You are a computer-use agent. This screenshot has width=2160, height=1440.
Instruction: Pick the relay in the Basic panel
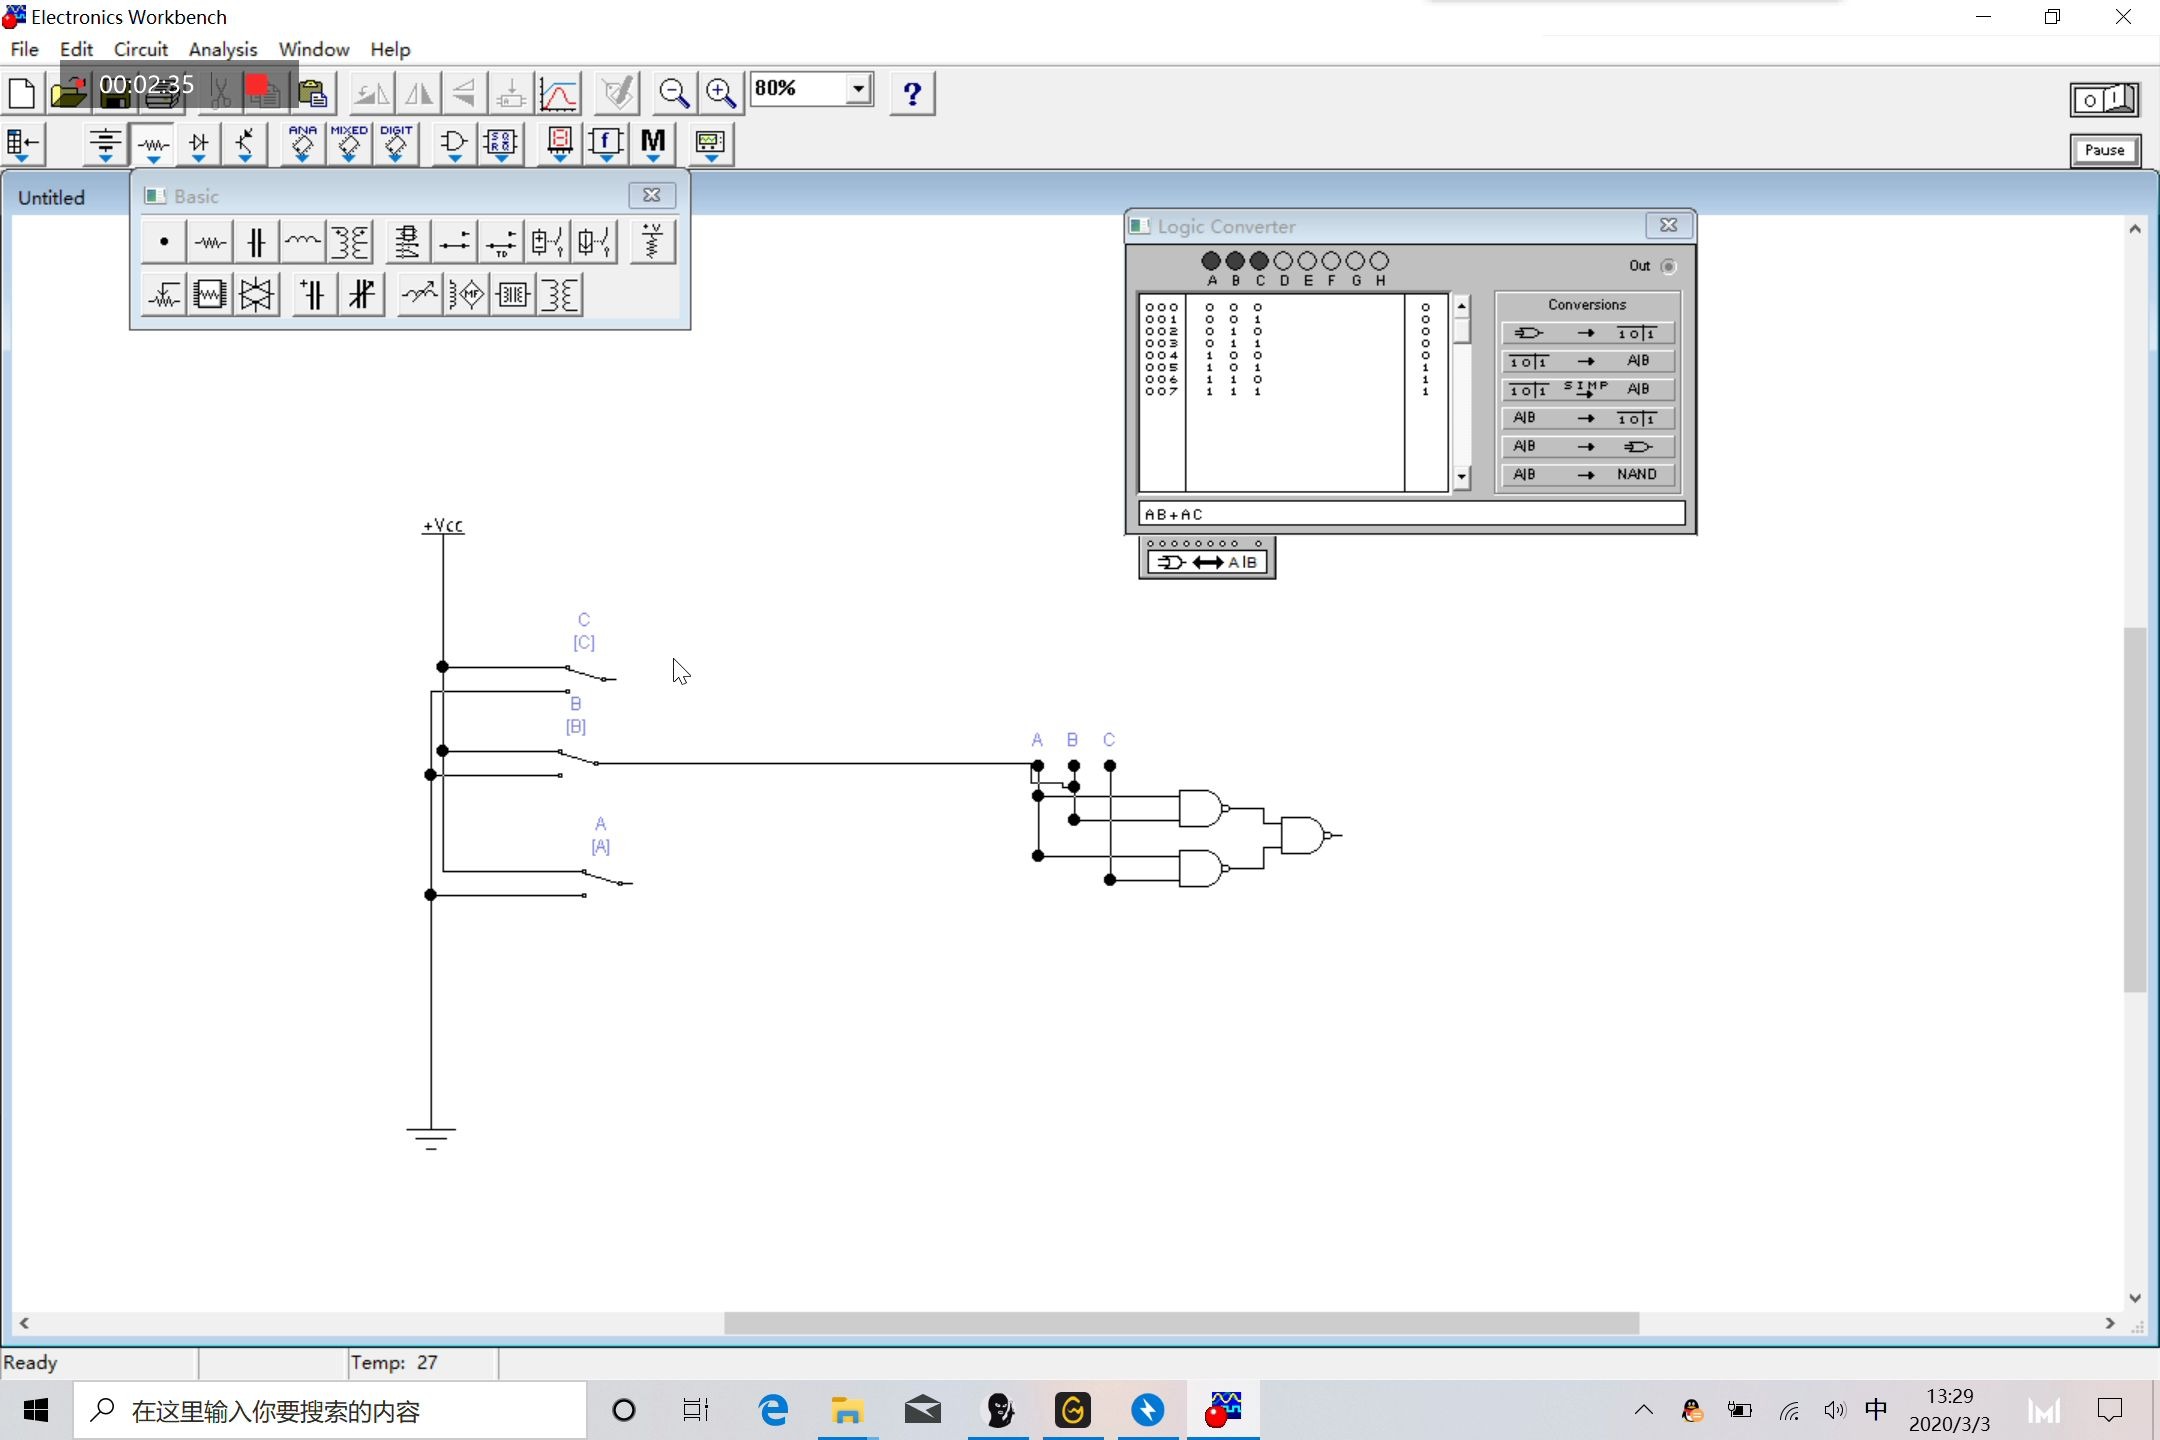coord(407,242)
